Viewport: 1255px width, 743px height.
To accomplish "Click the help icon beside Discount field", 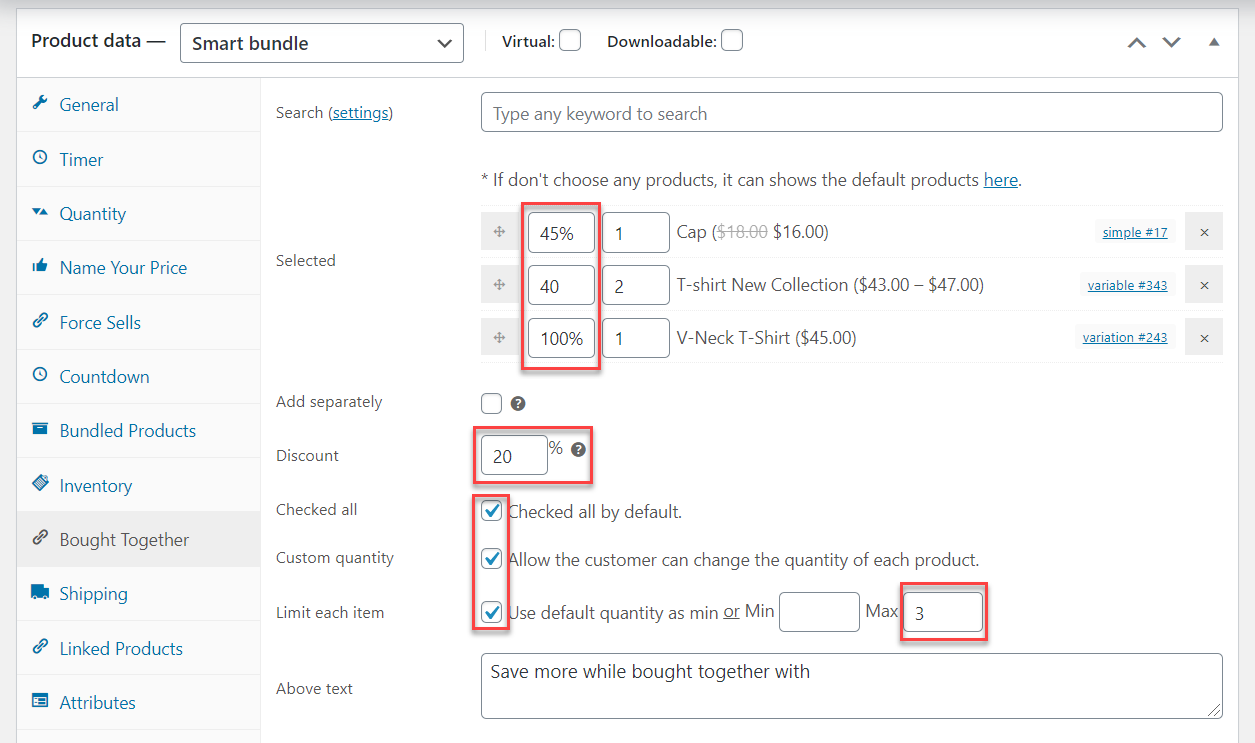I will [x=578, y=450].
